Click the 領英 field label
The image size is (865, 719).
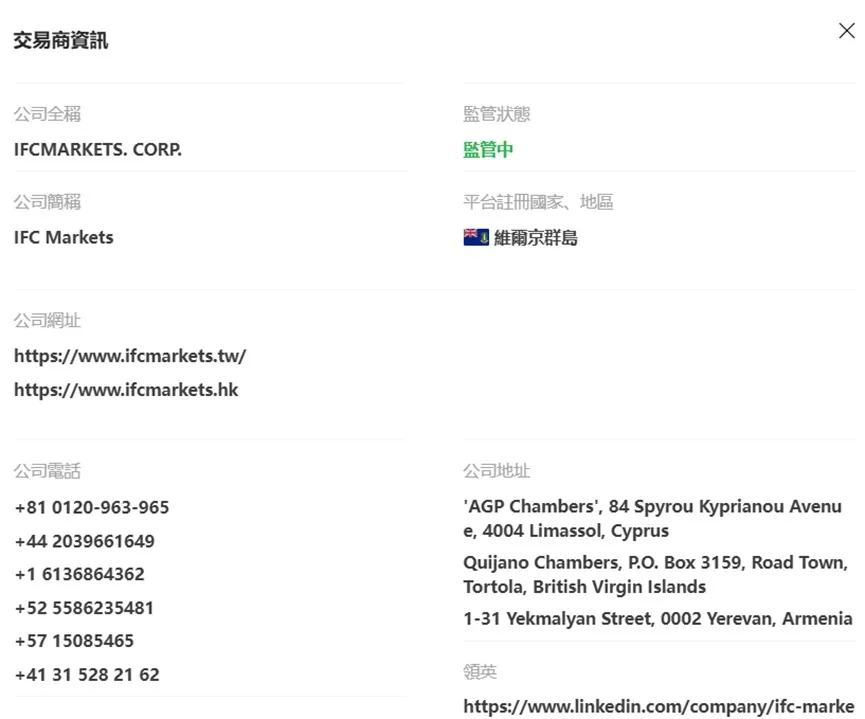click(480, 672)
